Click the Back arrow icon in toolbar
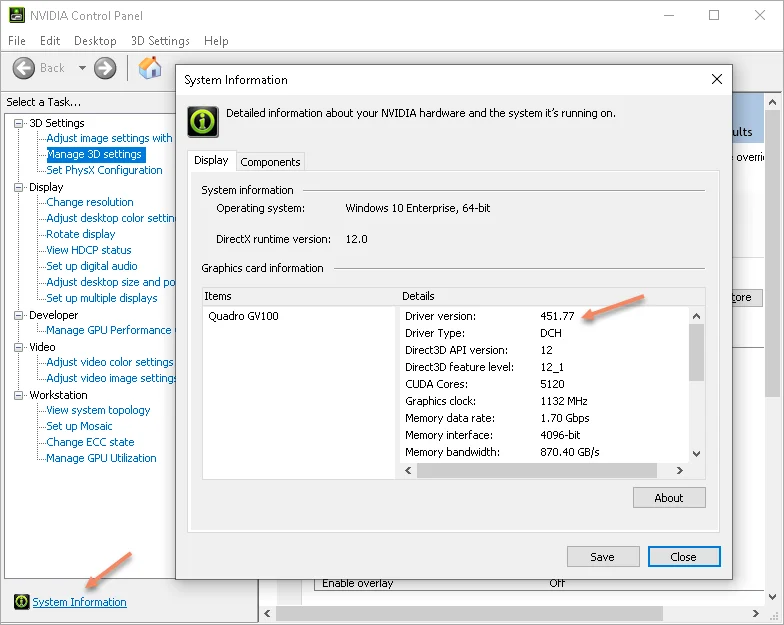784x625 pixels. point(24,68)
